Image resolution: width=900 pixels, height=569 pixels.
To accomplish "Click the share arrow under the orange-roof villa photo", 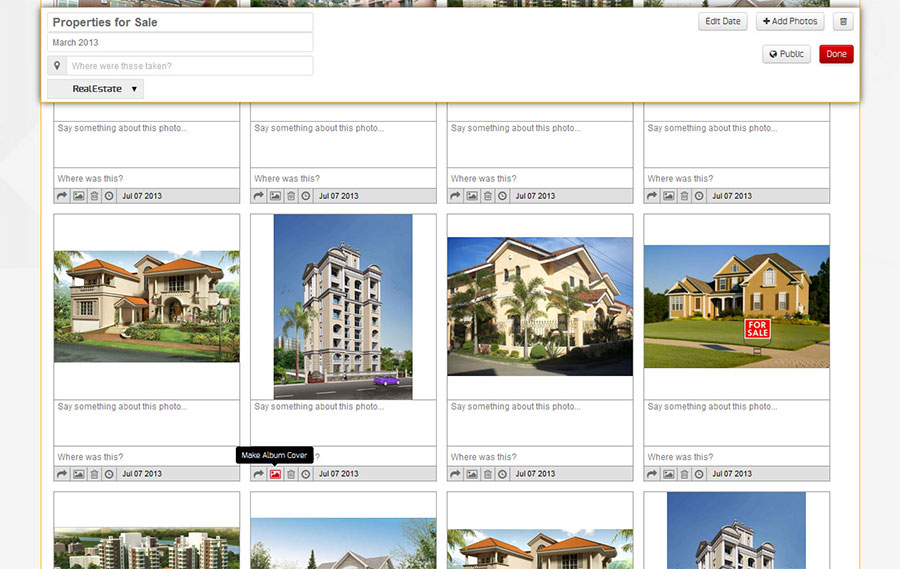I will (x=62, y=474).
